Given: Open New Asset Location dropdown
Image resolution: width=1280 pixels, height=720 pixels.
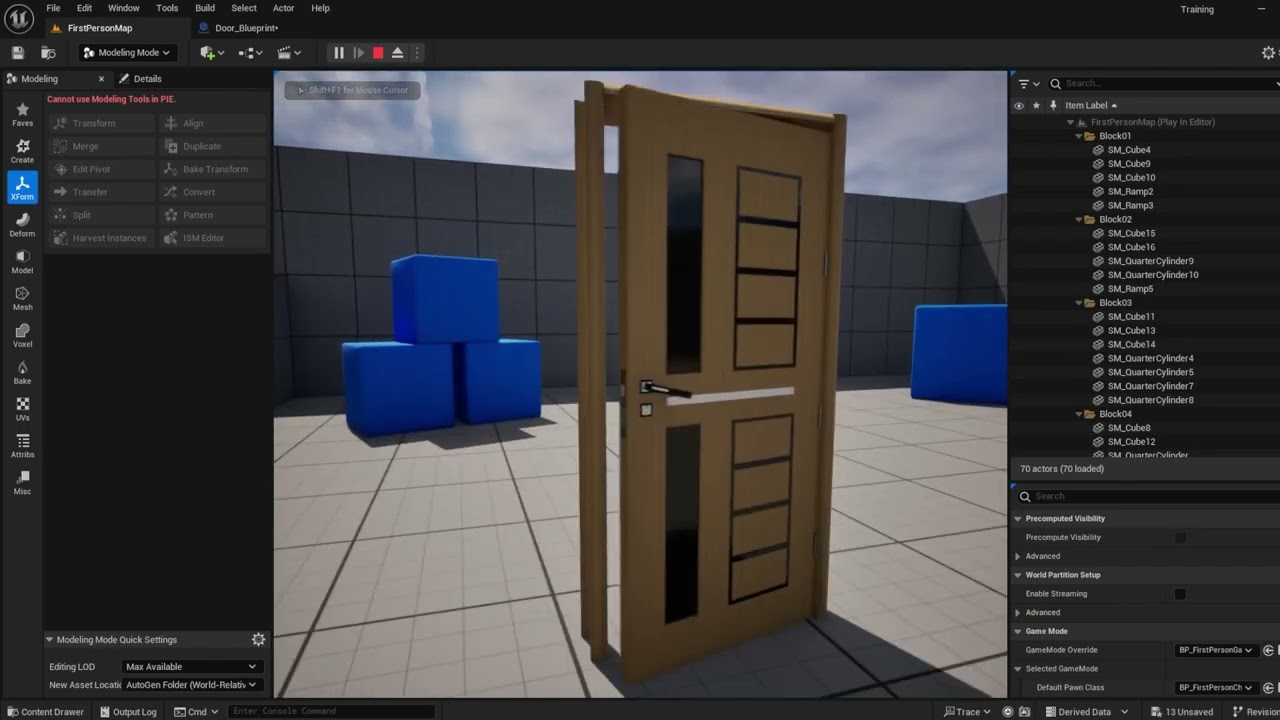Looking at the screenshot, I should click(191, 685).
